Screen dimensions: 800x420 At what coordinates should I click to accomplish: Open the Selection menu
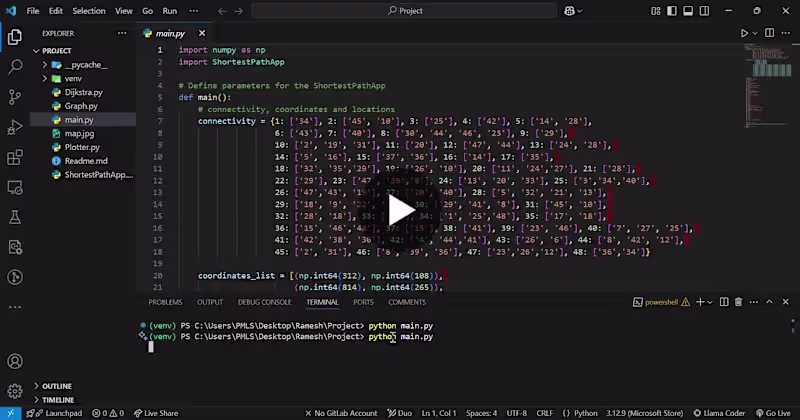click(89, 11)
